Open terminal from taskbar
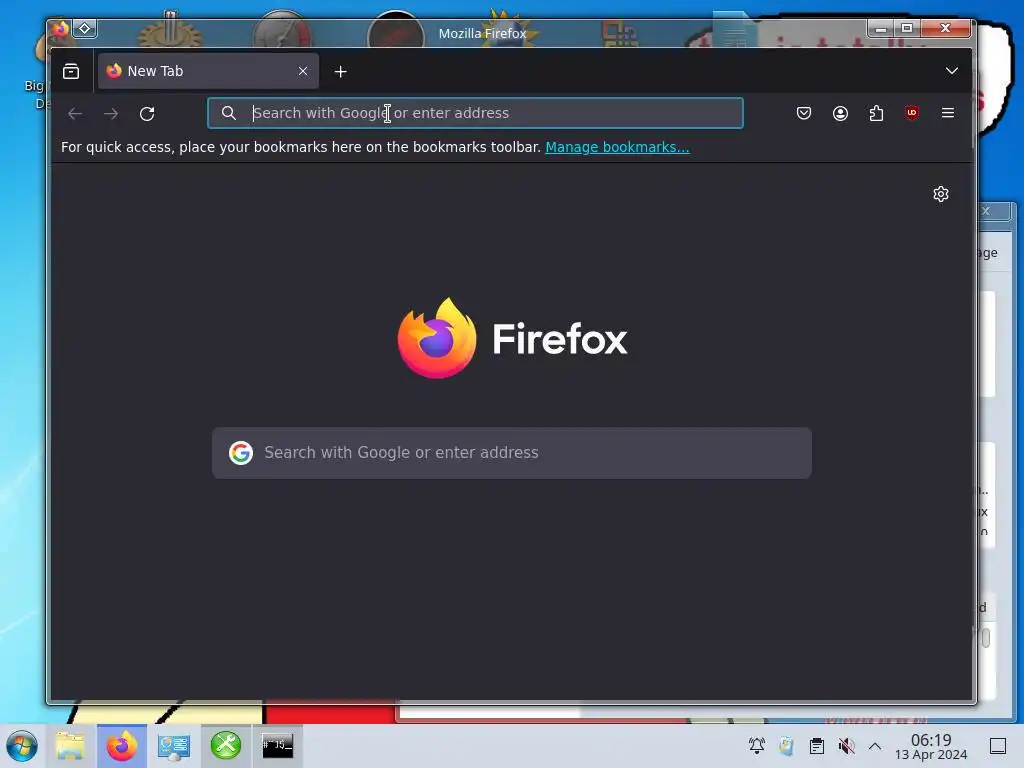This screenshot has height=768, width=1024. click(278, 746)
